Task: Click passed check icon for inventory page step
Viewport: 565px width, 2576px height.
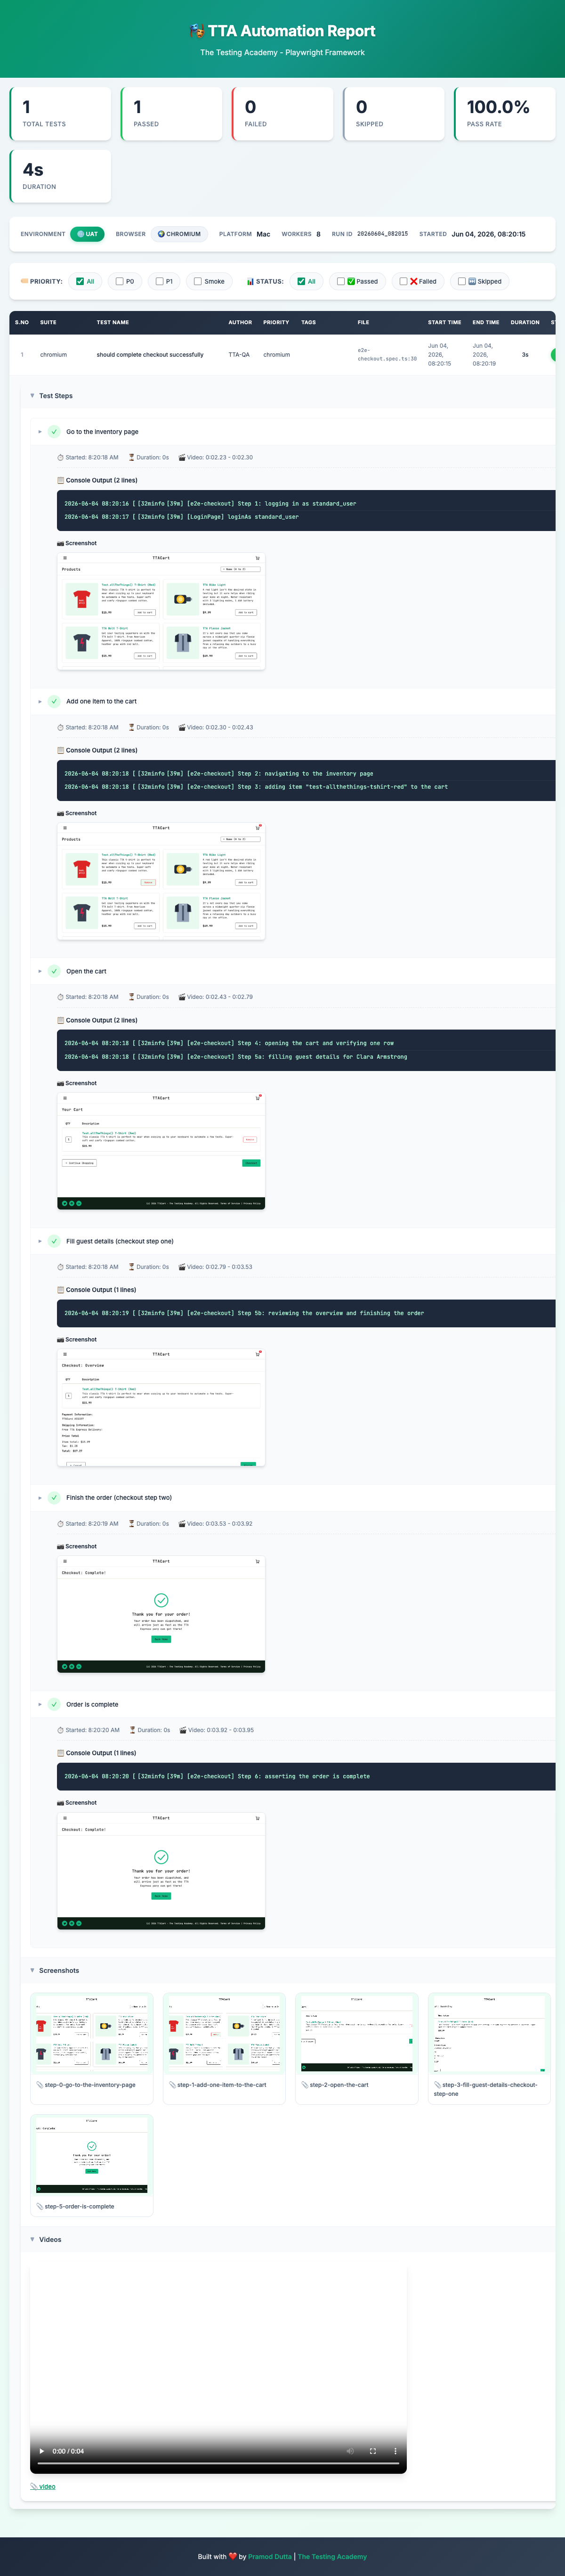Action: [x=54, y=432]
